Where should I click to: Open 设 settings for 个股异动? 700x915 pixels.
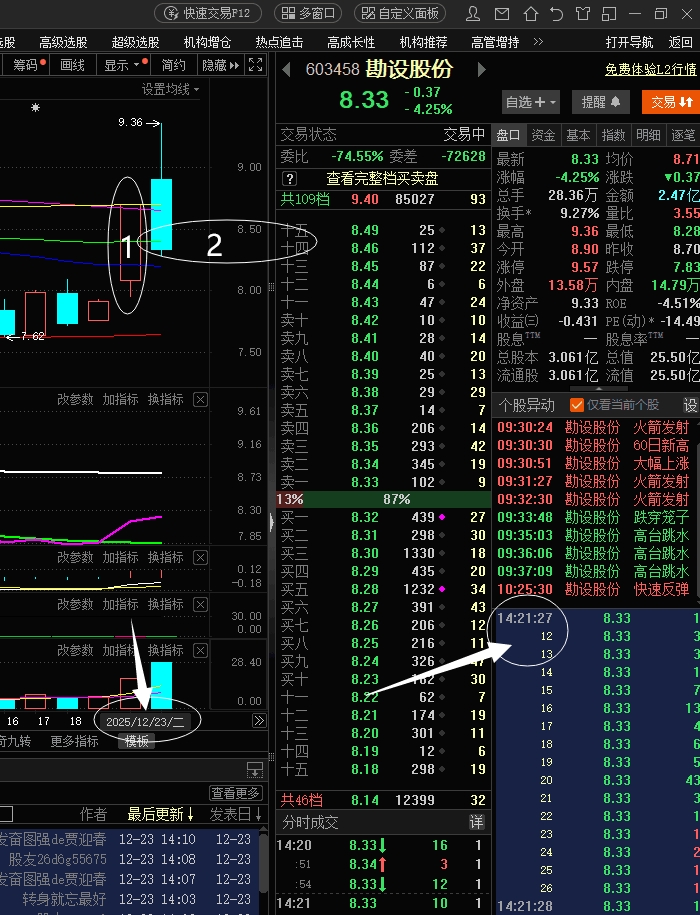pos(691,405)
